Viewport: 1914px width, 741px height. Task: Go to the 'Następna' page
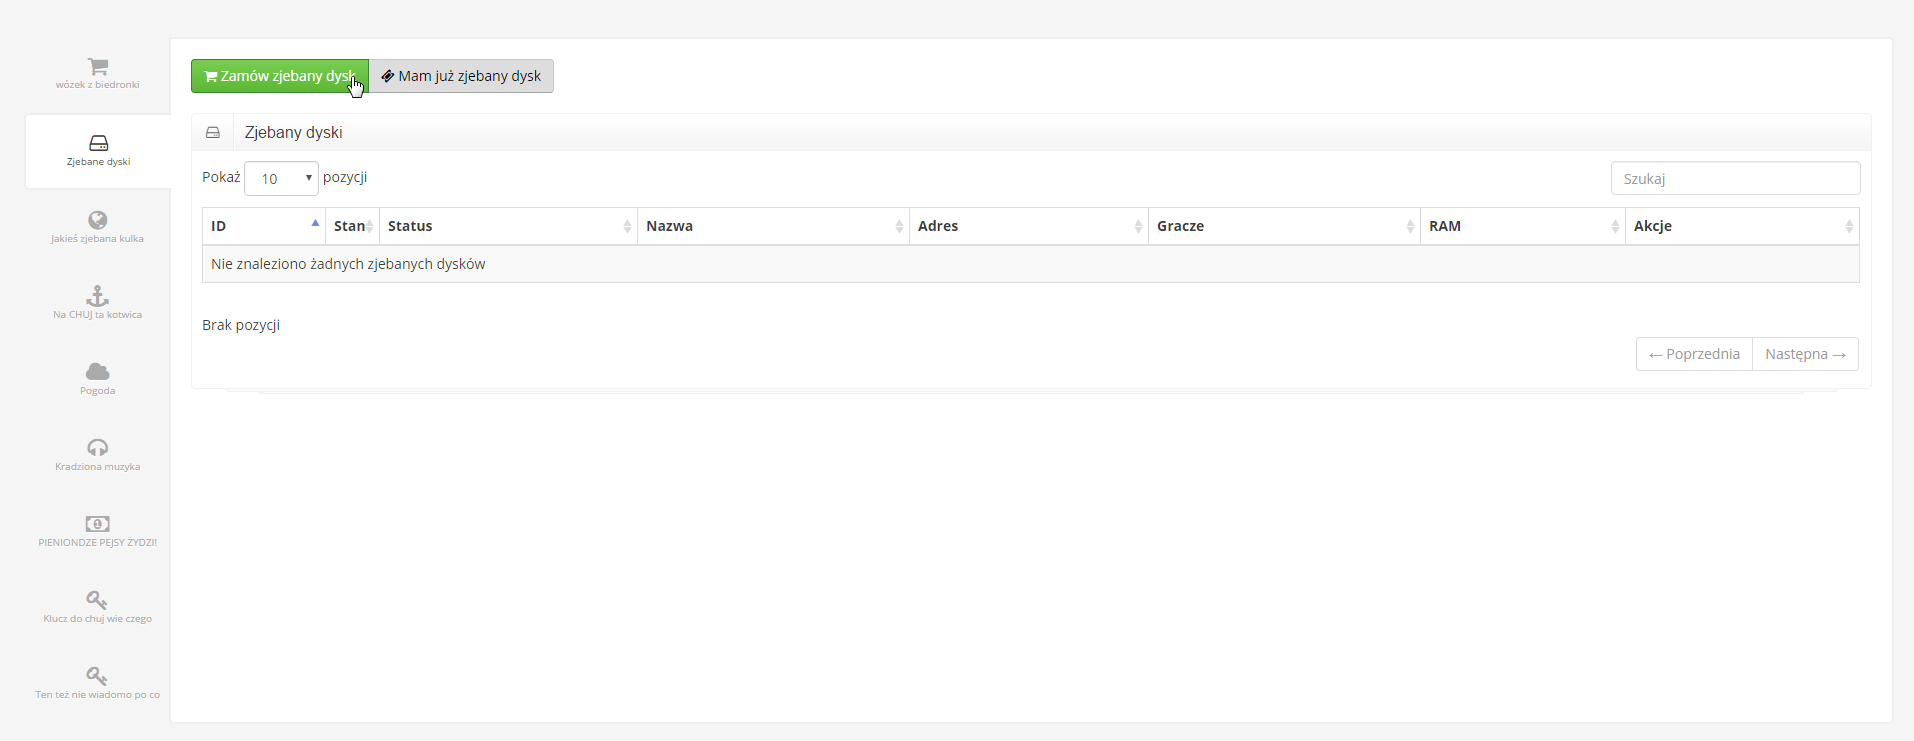click(x=1805, y=354)
